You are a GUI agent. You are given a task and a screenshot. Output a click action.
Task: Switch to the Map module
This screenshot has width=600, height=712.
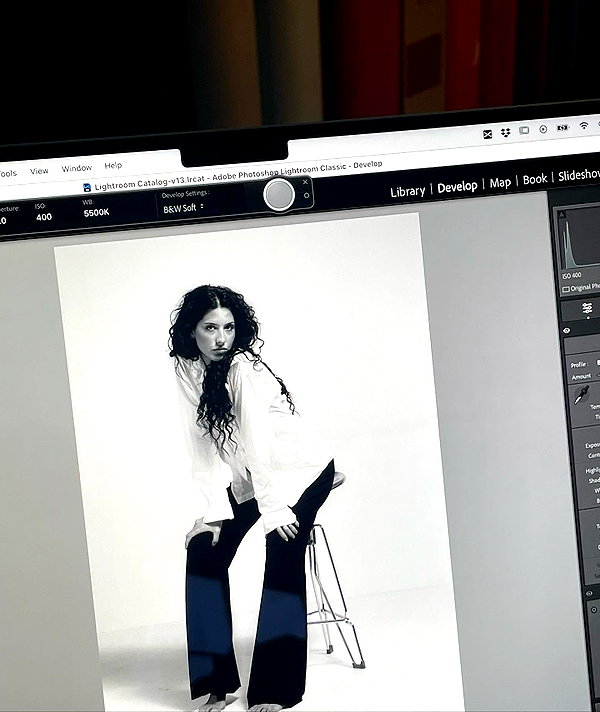(x=500, y=183)
